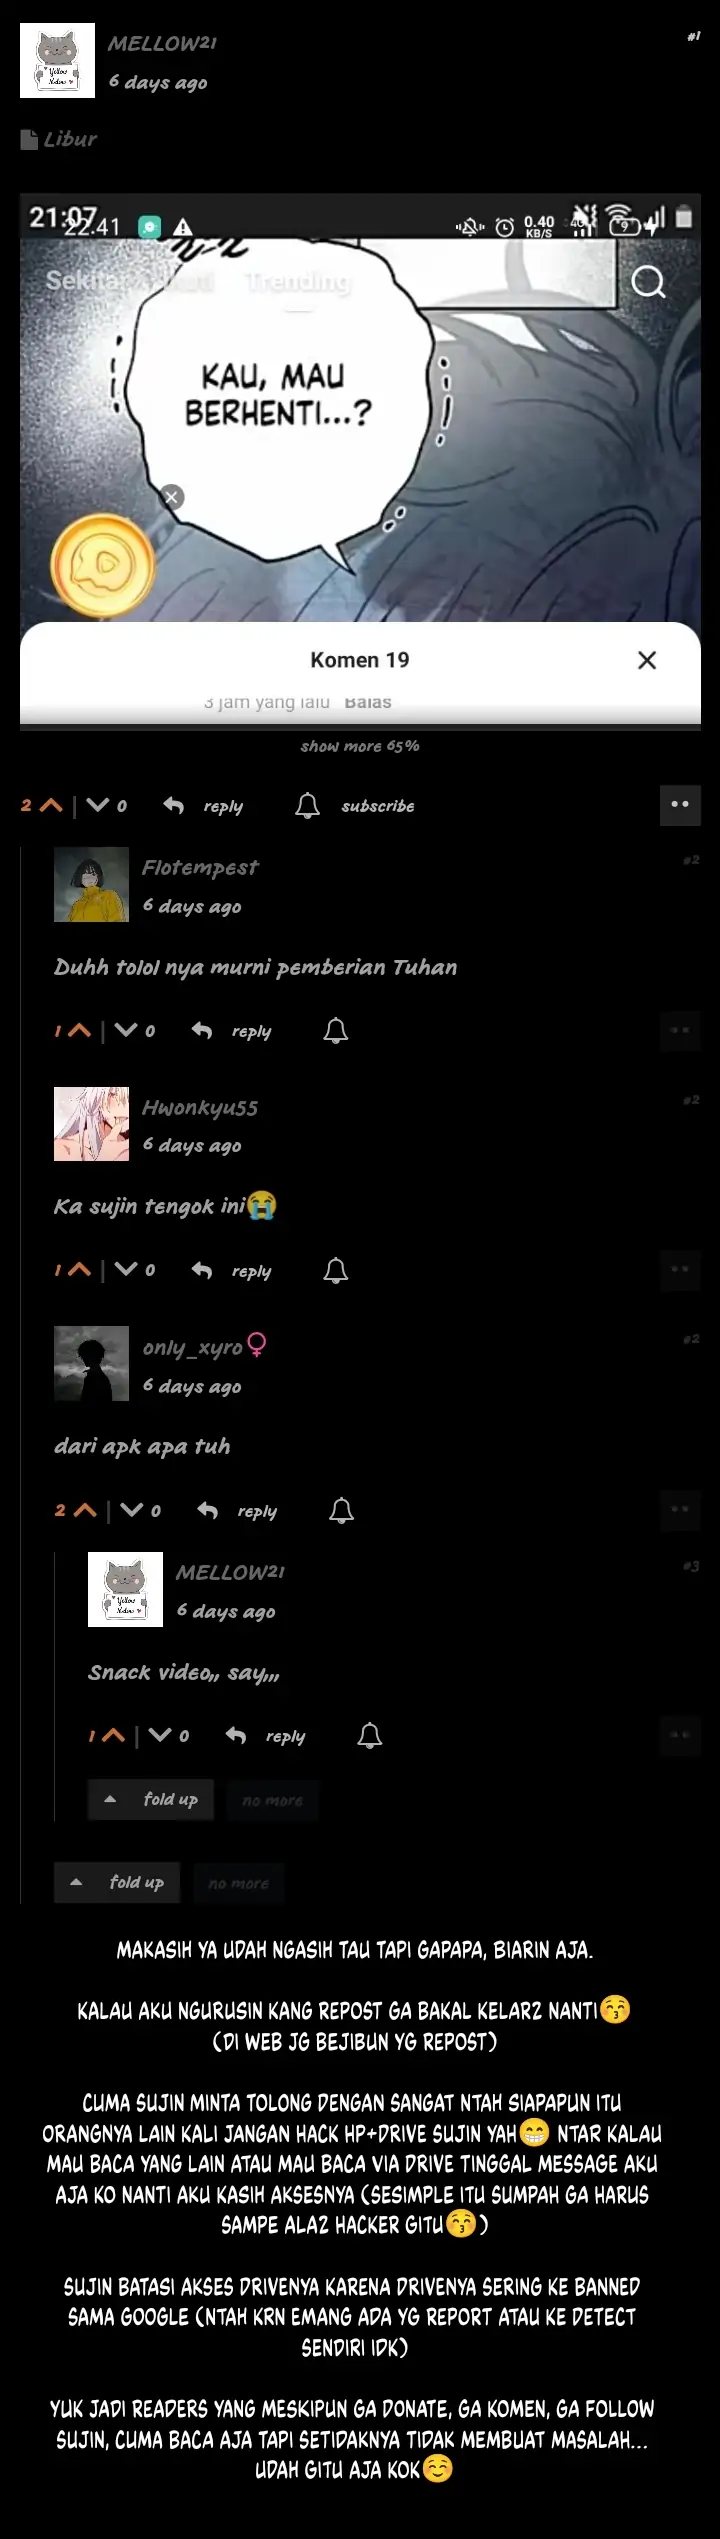Collapse nested replies with inner fold up
This screenshot has height=2539, width=720.
[x=151, y=1800]
